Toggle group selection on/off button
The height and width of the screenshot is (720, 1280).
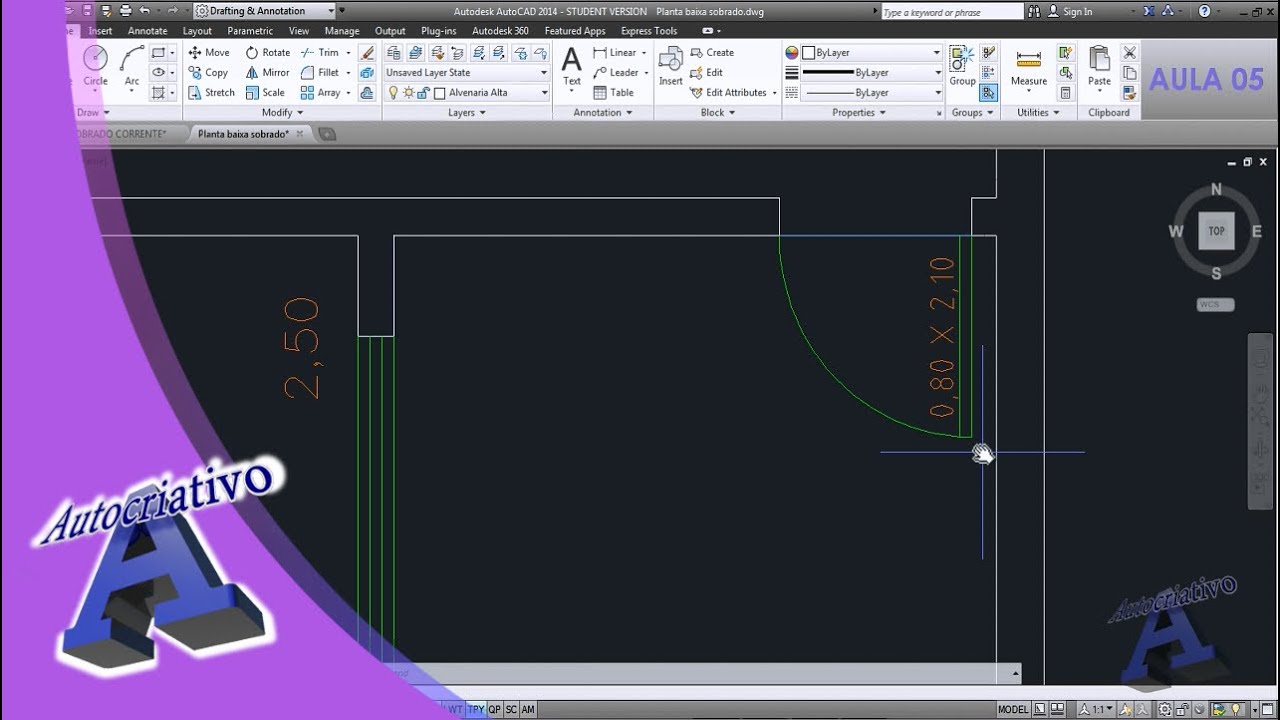click(x=988, y=92)
